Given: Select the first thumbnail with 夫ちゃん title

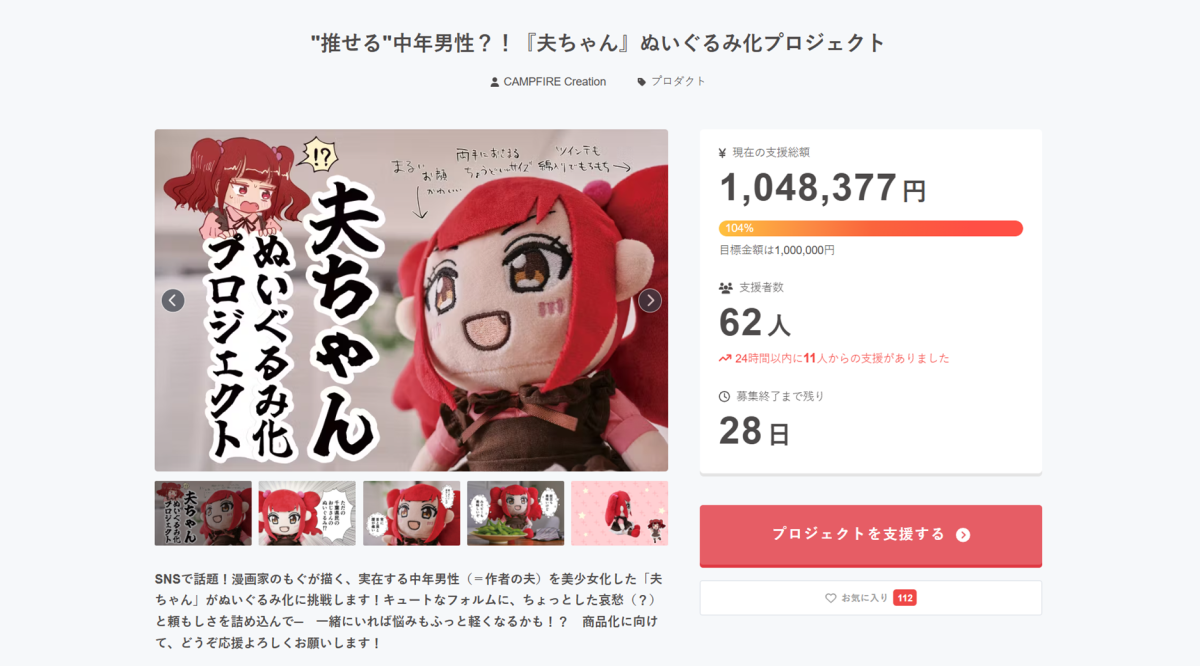Looking at the screenshot, I should pos(203,513).
